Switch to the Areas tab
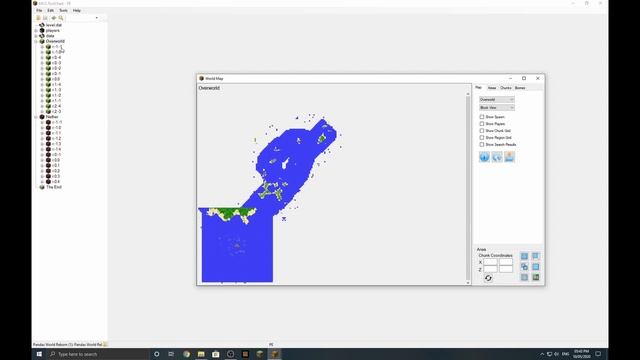640x360 pixels. 492,88
